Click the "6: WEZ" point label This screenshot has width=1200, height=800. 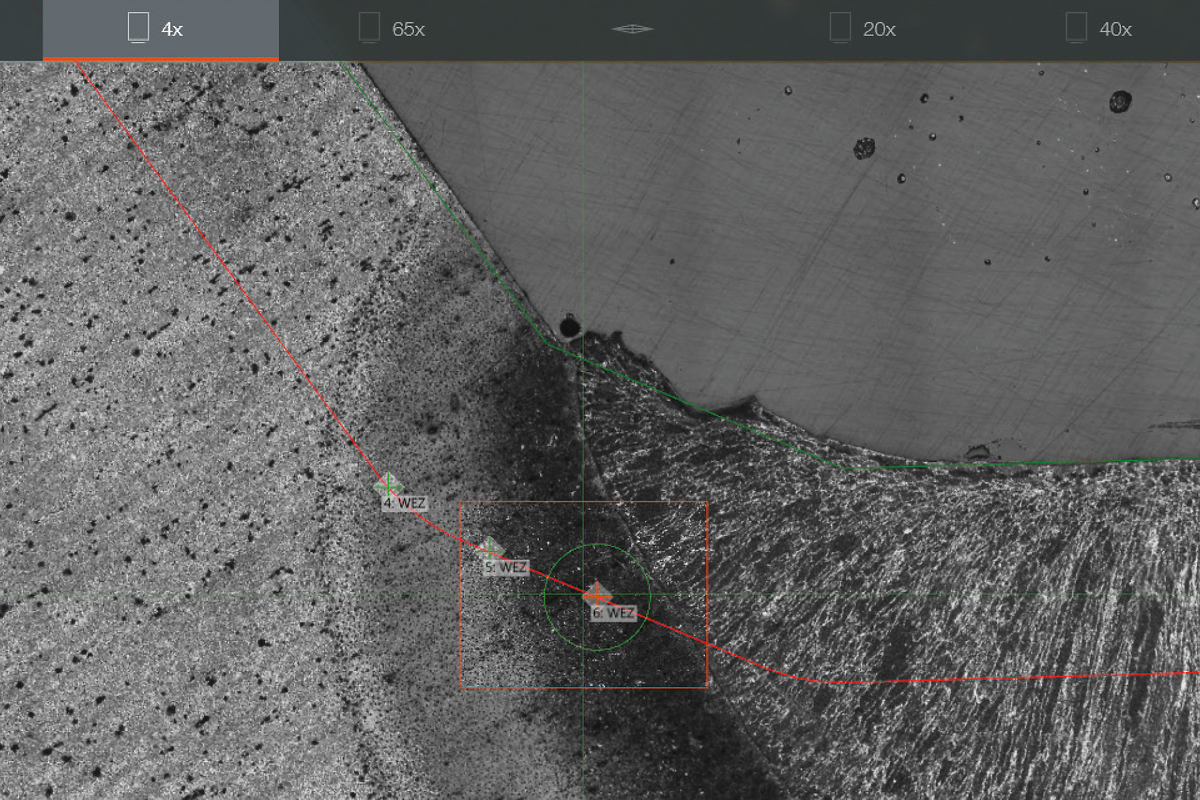613,613
